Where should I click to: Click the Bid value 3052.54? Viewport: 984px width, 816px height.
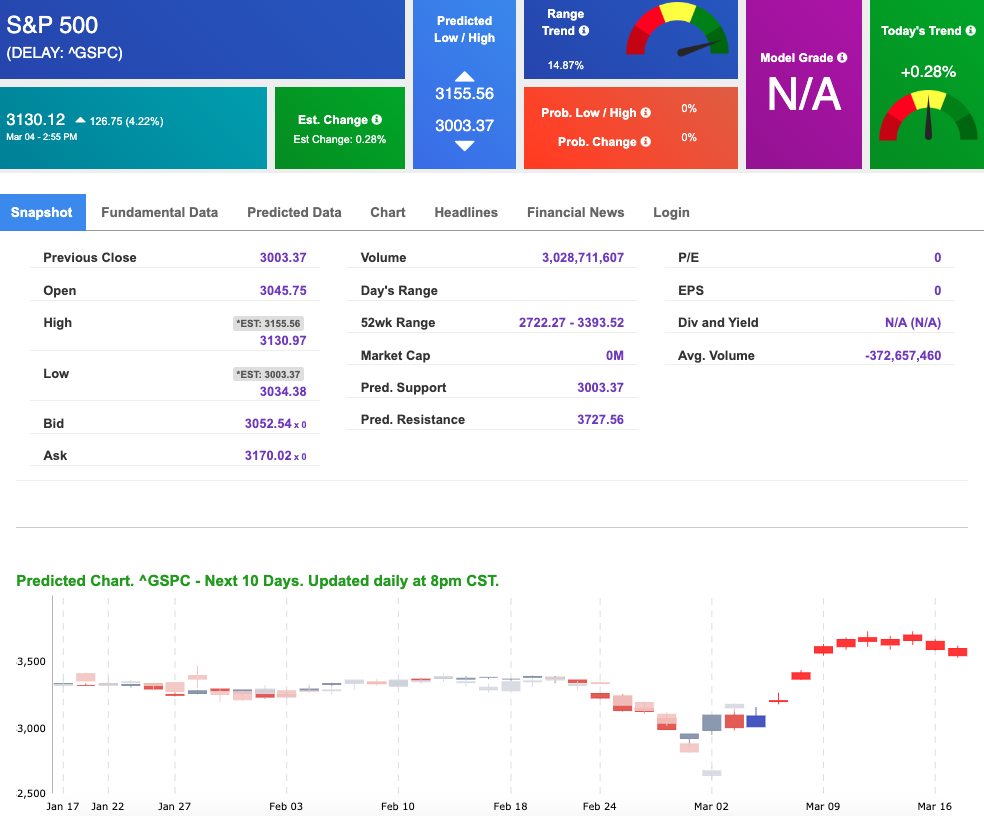(x=268, y=424)
